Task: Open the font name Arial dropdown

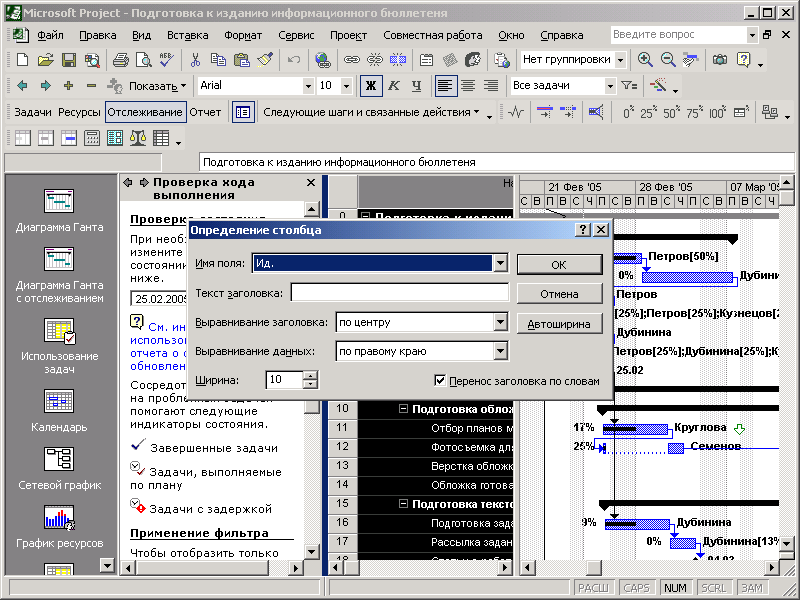Action: [308, 86]
